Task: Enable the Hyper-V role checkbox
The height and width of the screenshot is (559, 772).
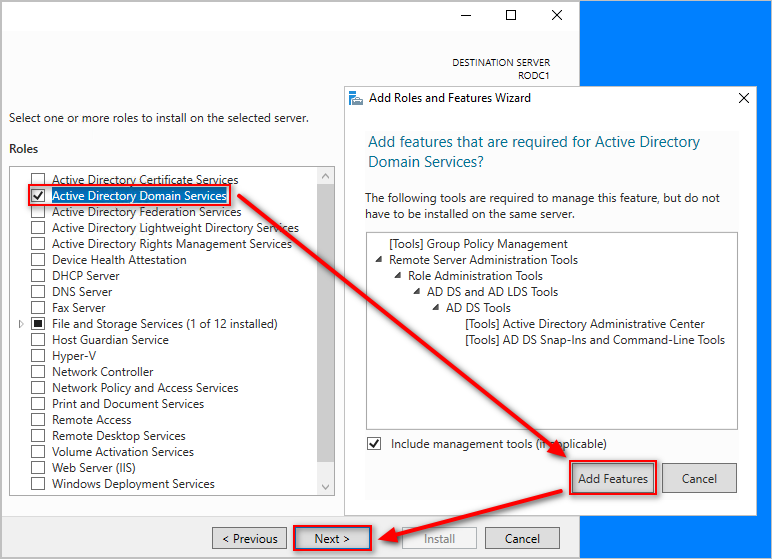Action: 38,356
